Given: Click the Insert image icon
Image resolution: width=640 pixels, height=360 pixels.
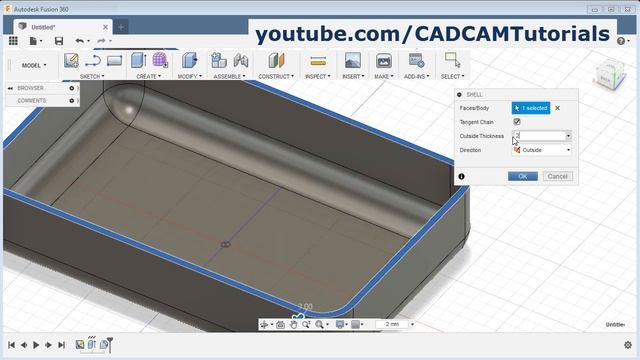Looking at the screenshot, I should [x=353, y=60].
